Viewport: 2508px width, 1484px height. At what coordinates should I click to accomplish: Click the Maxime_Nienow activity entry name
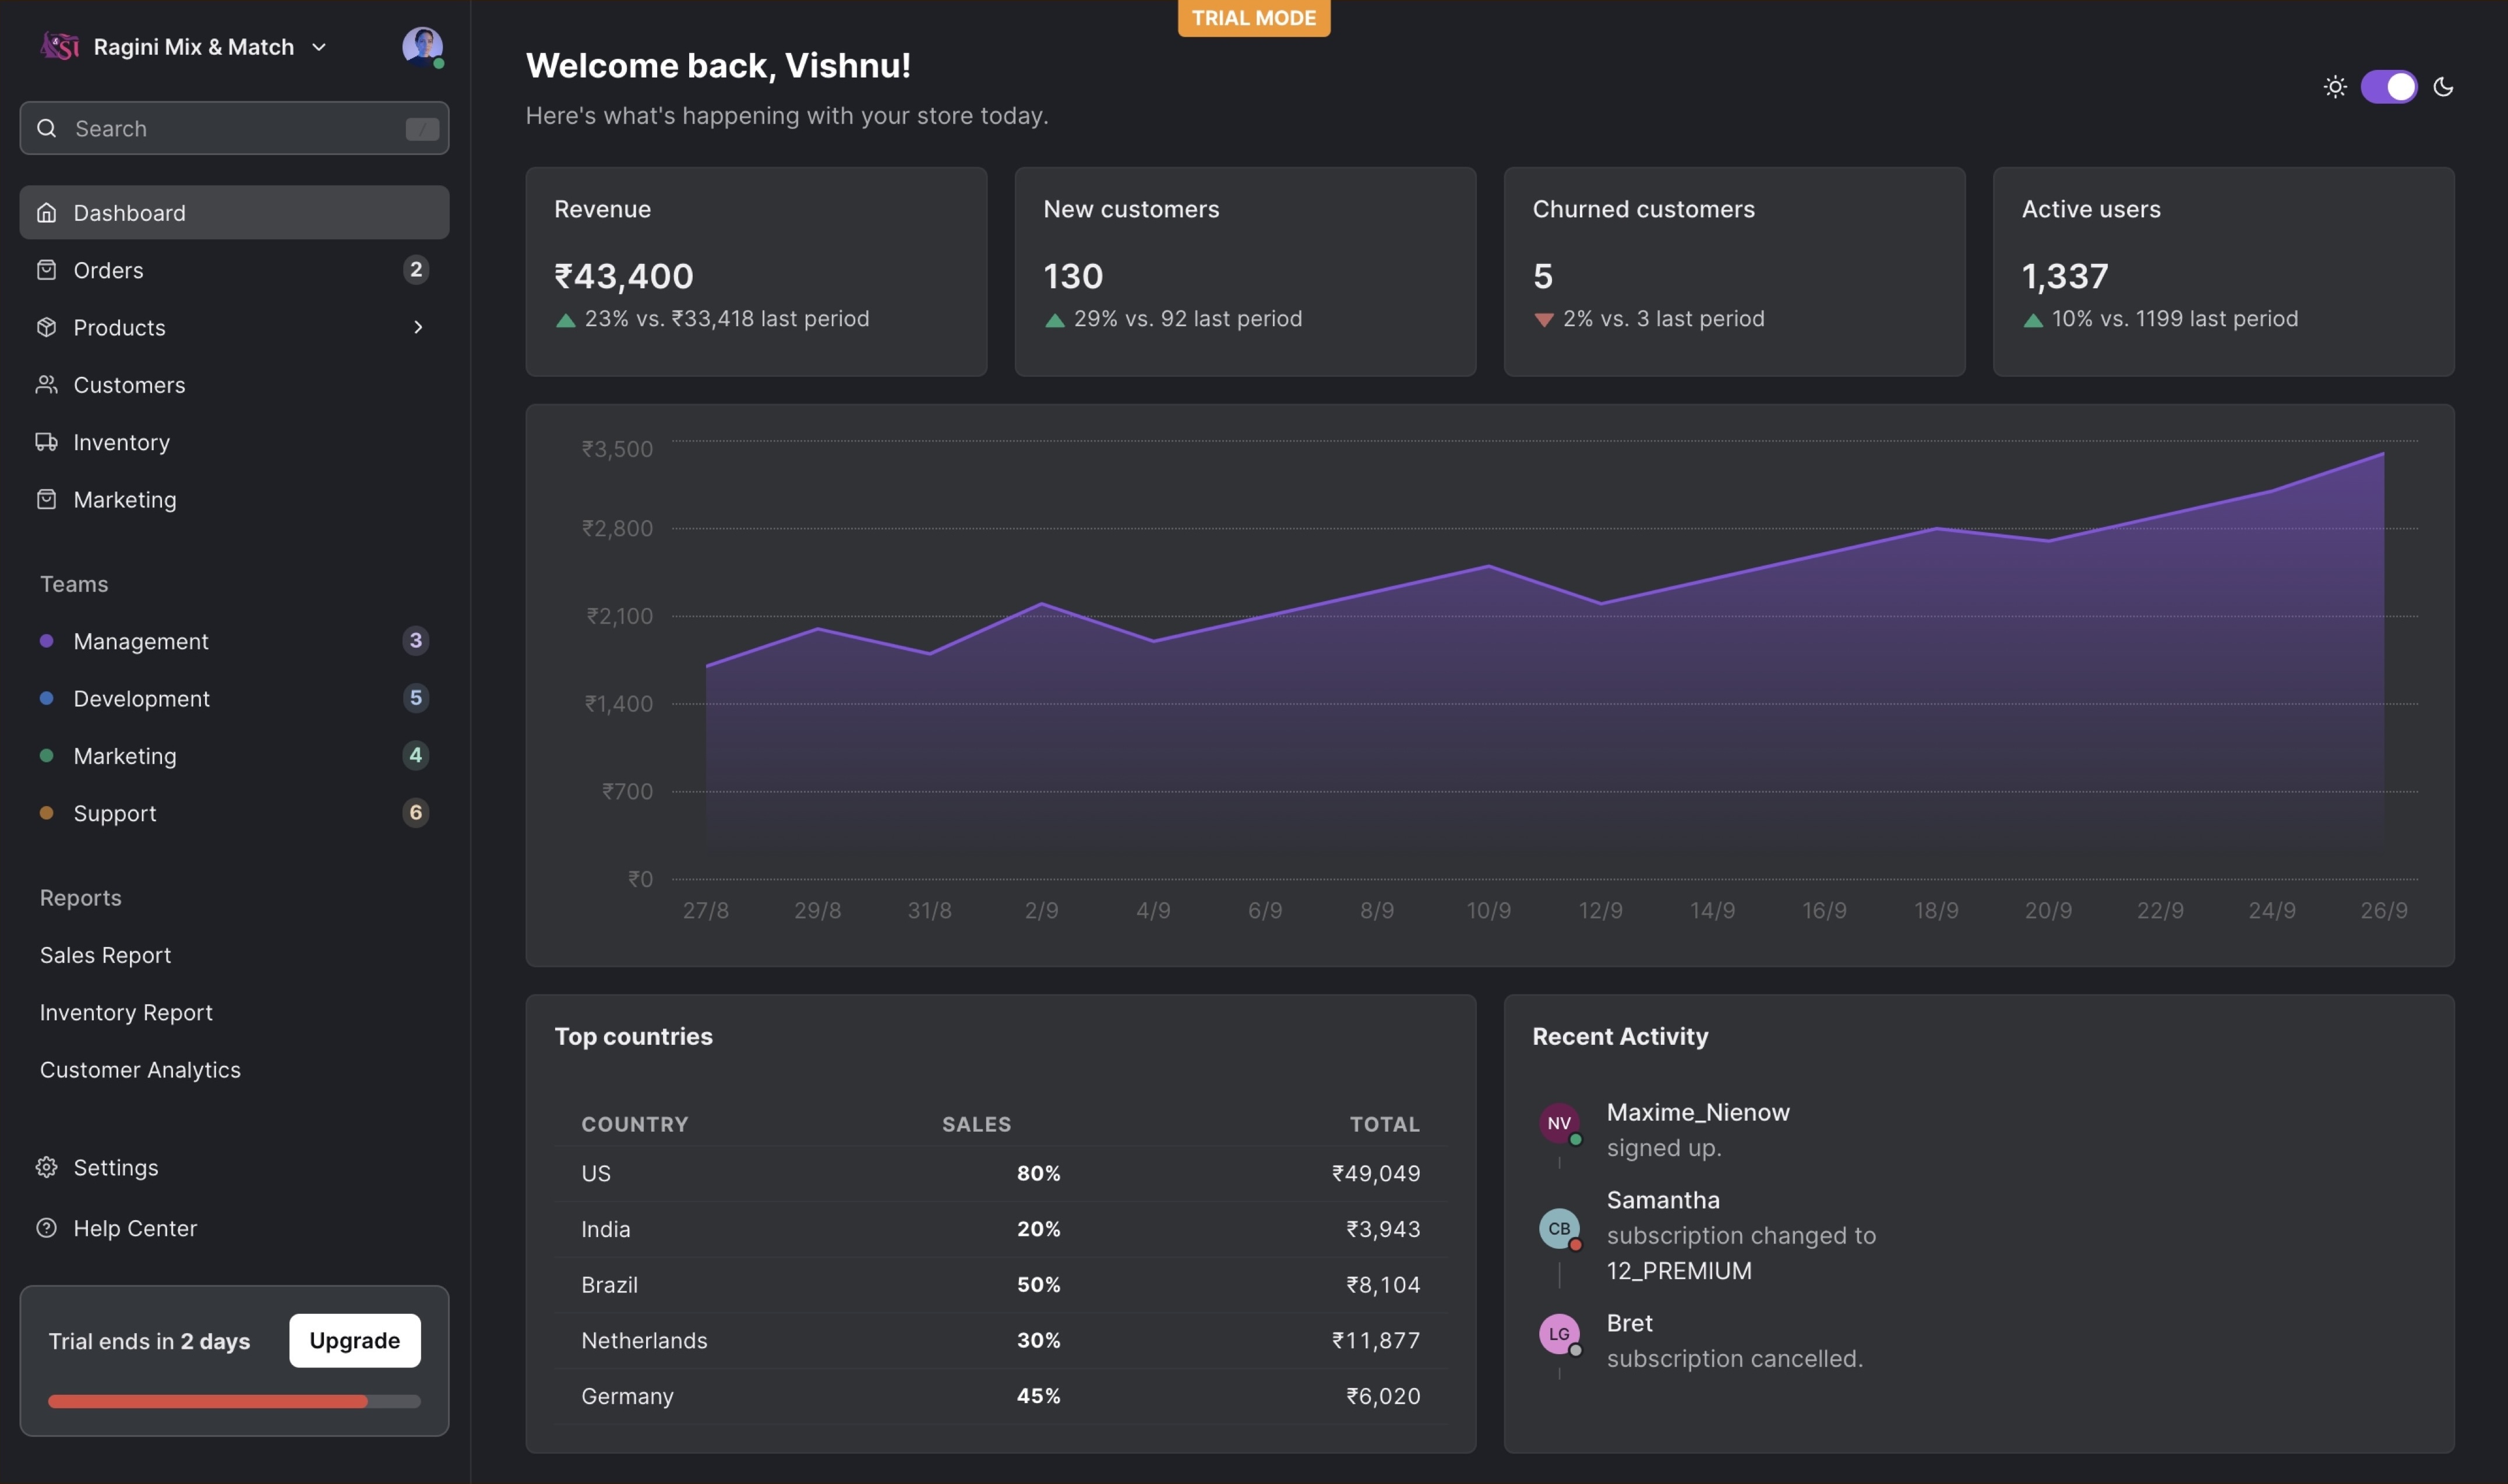tap(1698, 1112)
